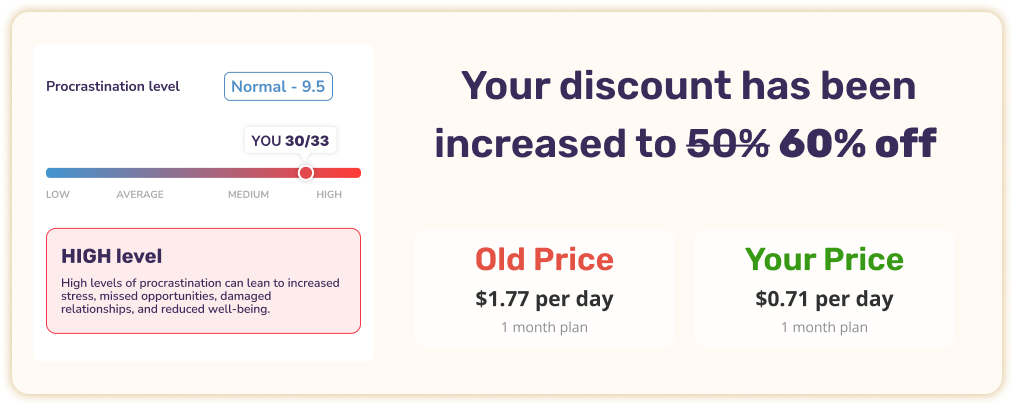
Task: Click the "Your discount has been" headline
Action: 688,87
